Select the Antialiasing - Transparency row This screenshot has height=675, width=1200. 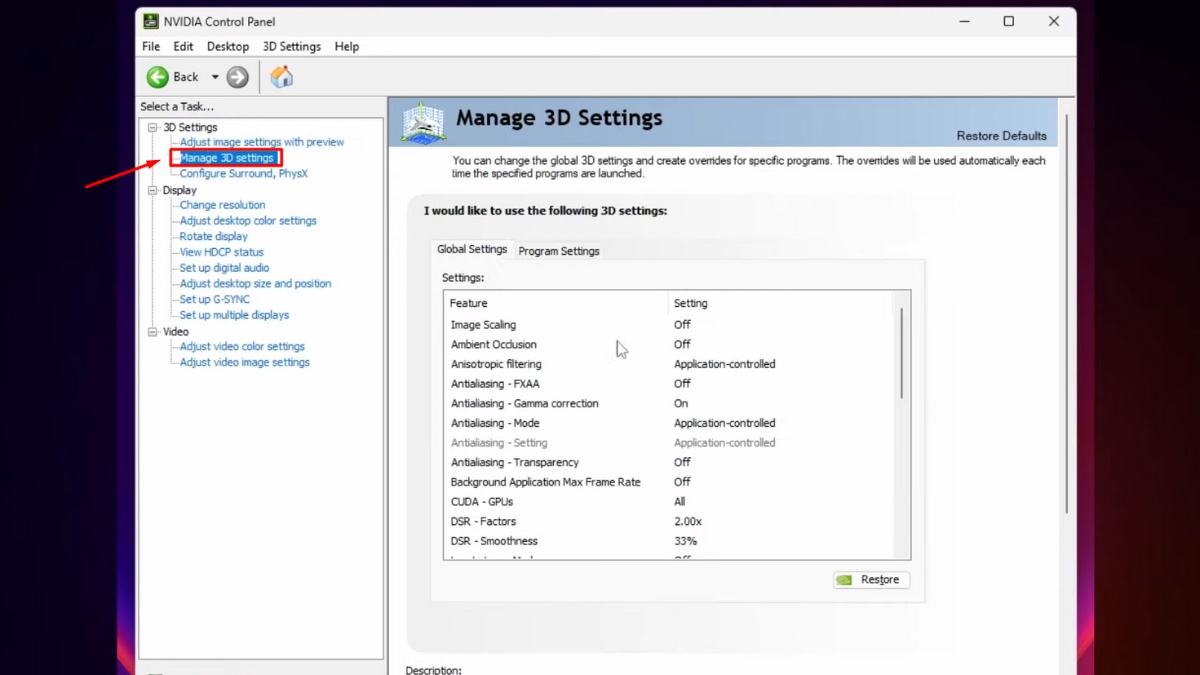(670, 462)
